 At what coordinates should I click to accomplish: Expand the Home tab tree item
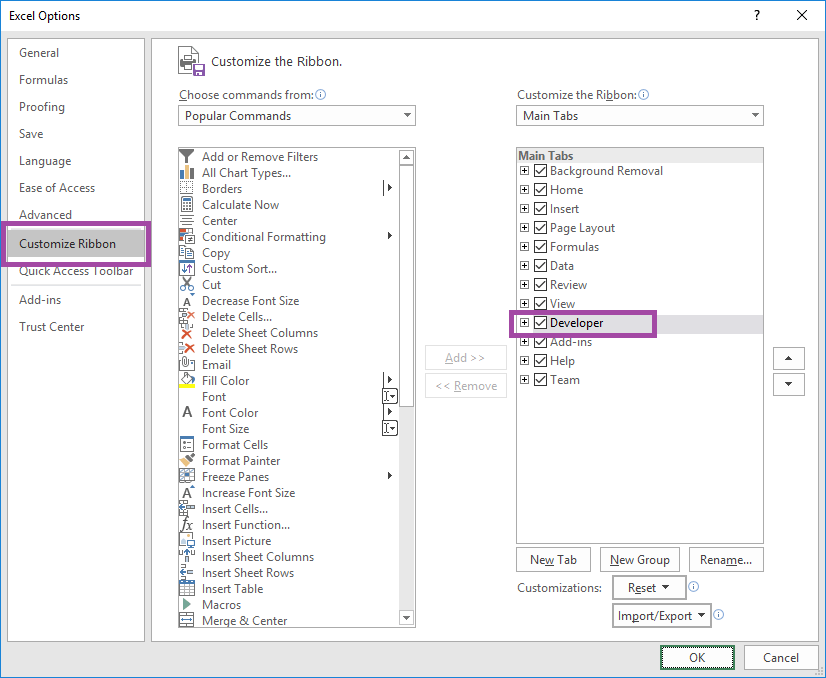(x=524, y=189)
